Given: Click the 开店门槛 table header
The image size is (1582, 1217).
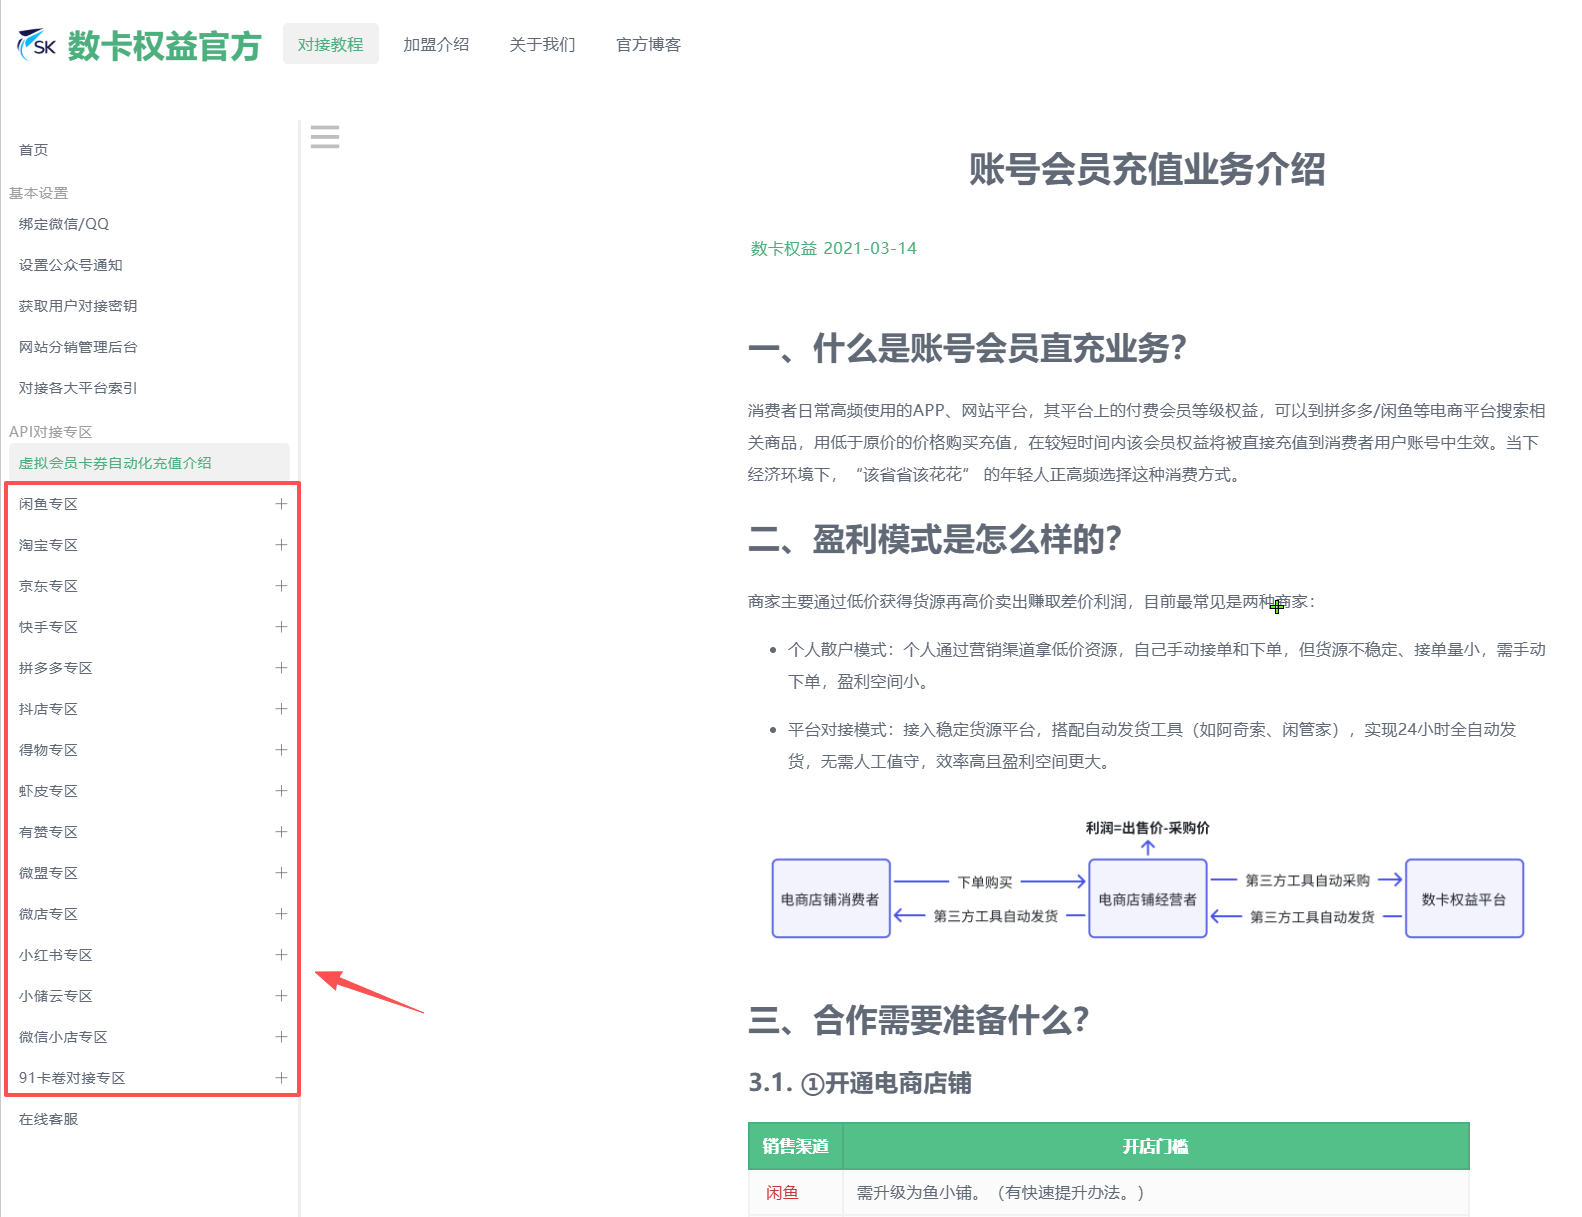Looking at the screenshot, I should click(1156, 1146).
